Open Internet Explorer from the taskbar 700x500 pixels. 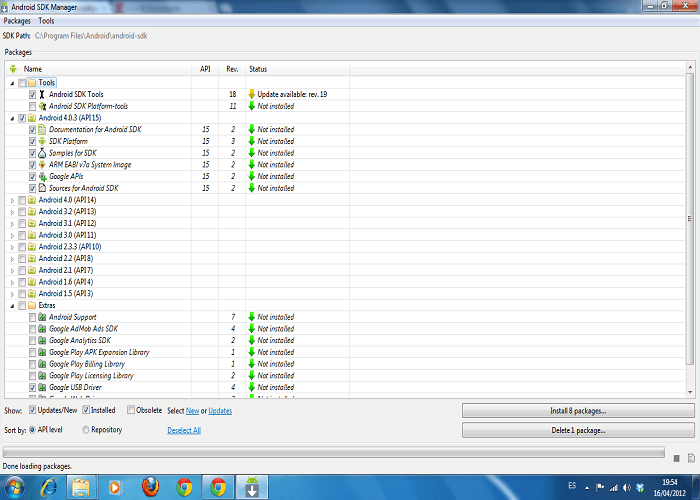click(48, 487)
